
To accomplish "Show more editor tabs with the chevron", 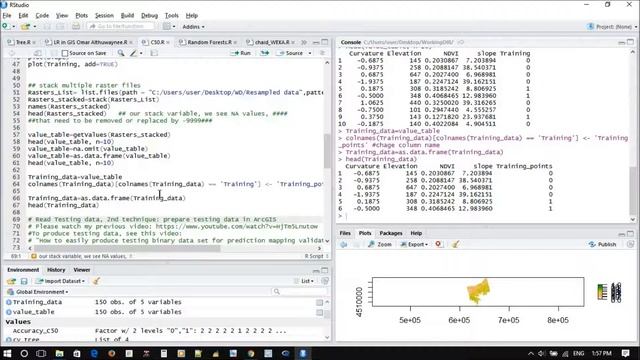I will pos(304,42).
